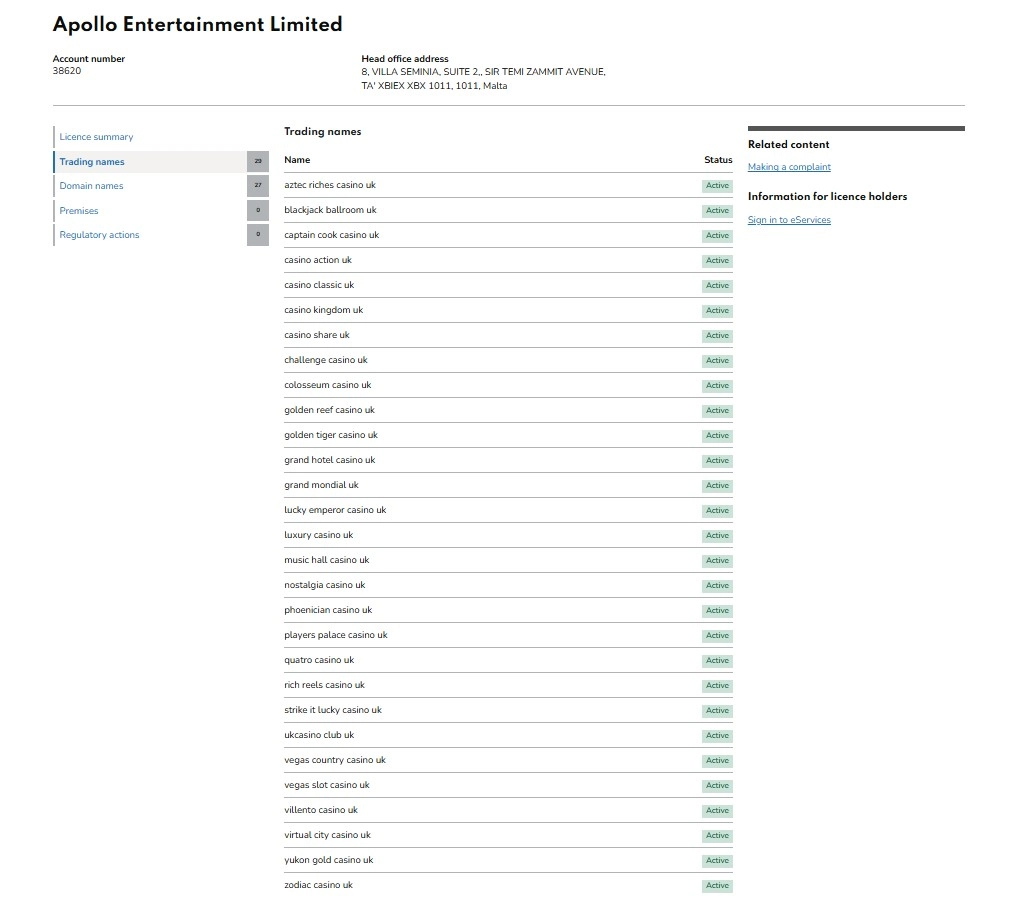The image size is (1009, 897).
Task: Click the Domain names count badge
Action: [x=257, y=185]
